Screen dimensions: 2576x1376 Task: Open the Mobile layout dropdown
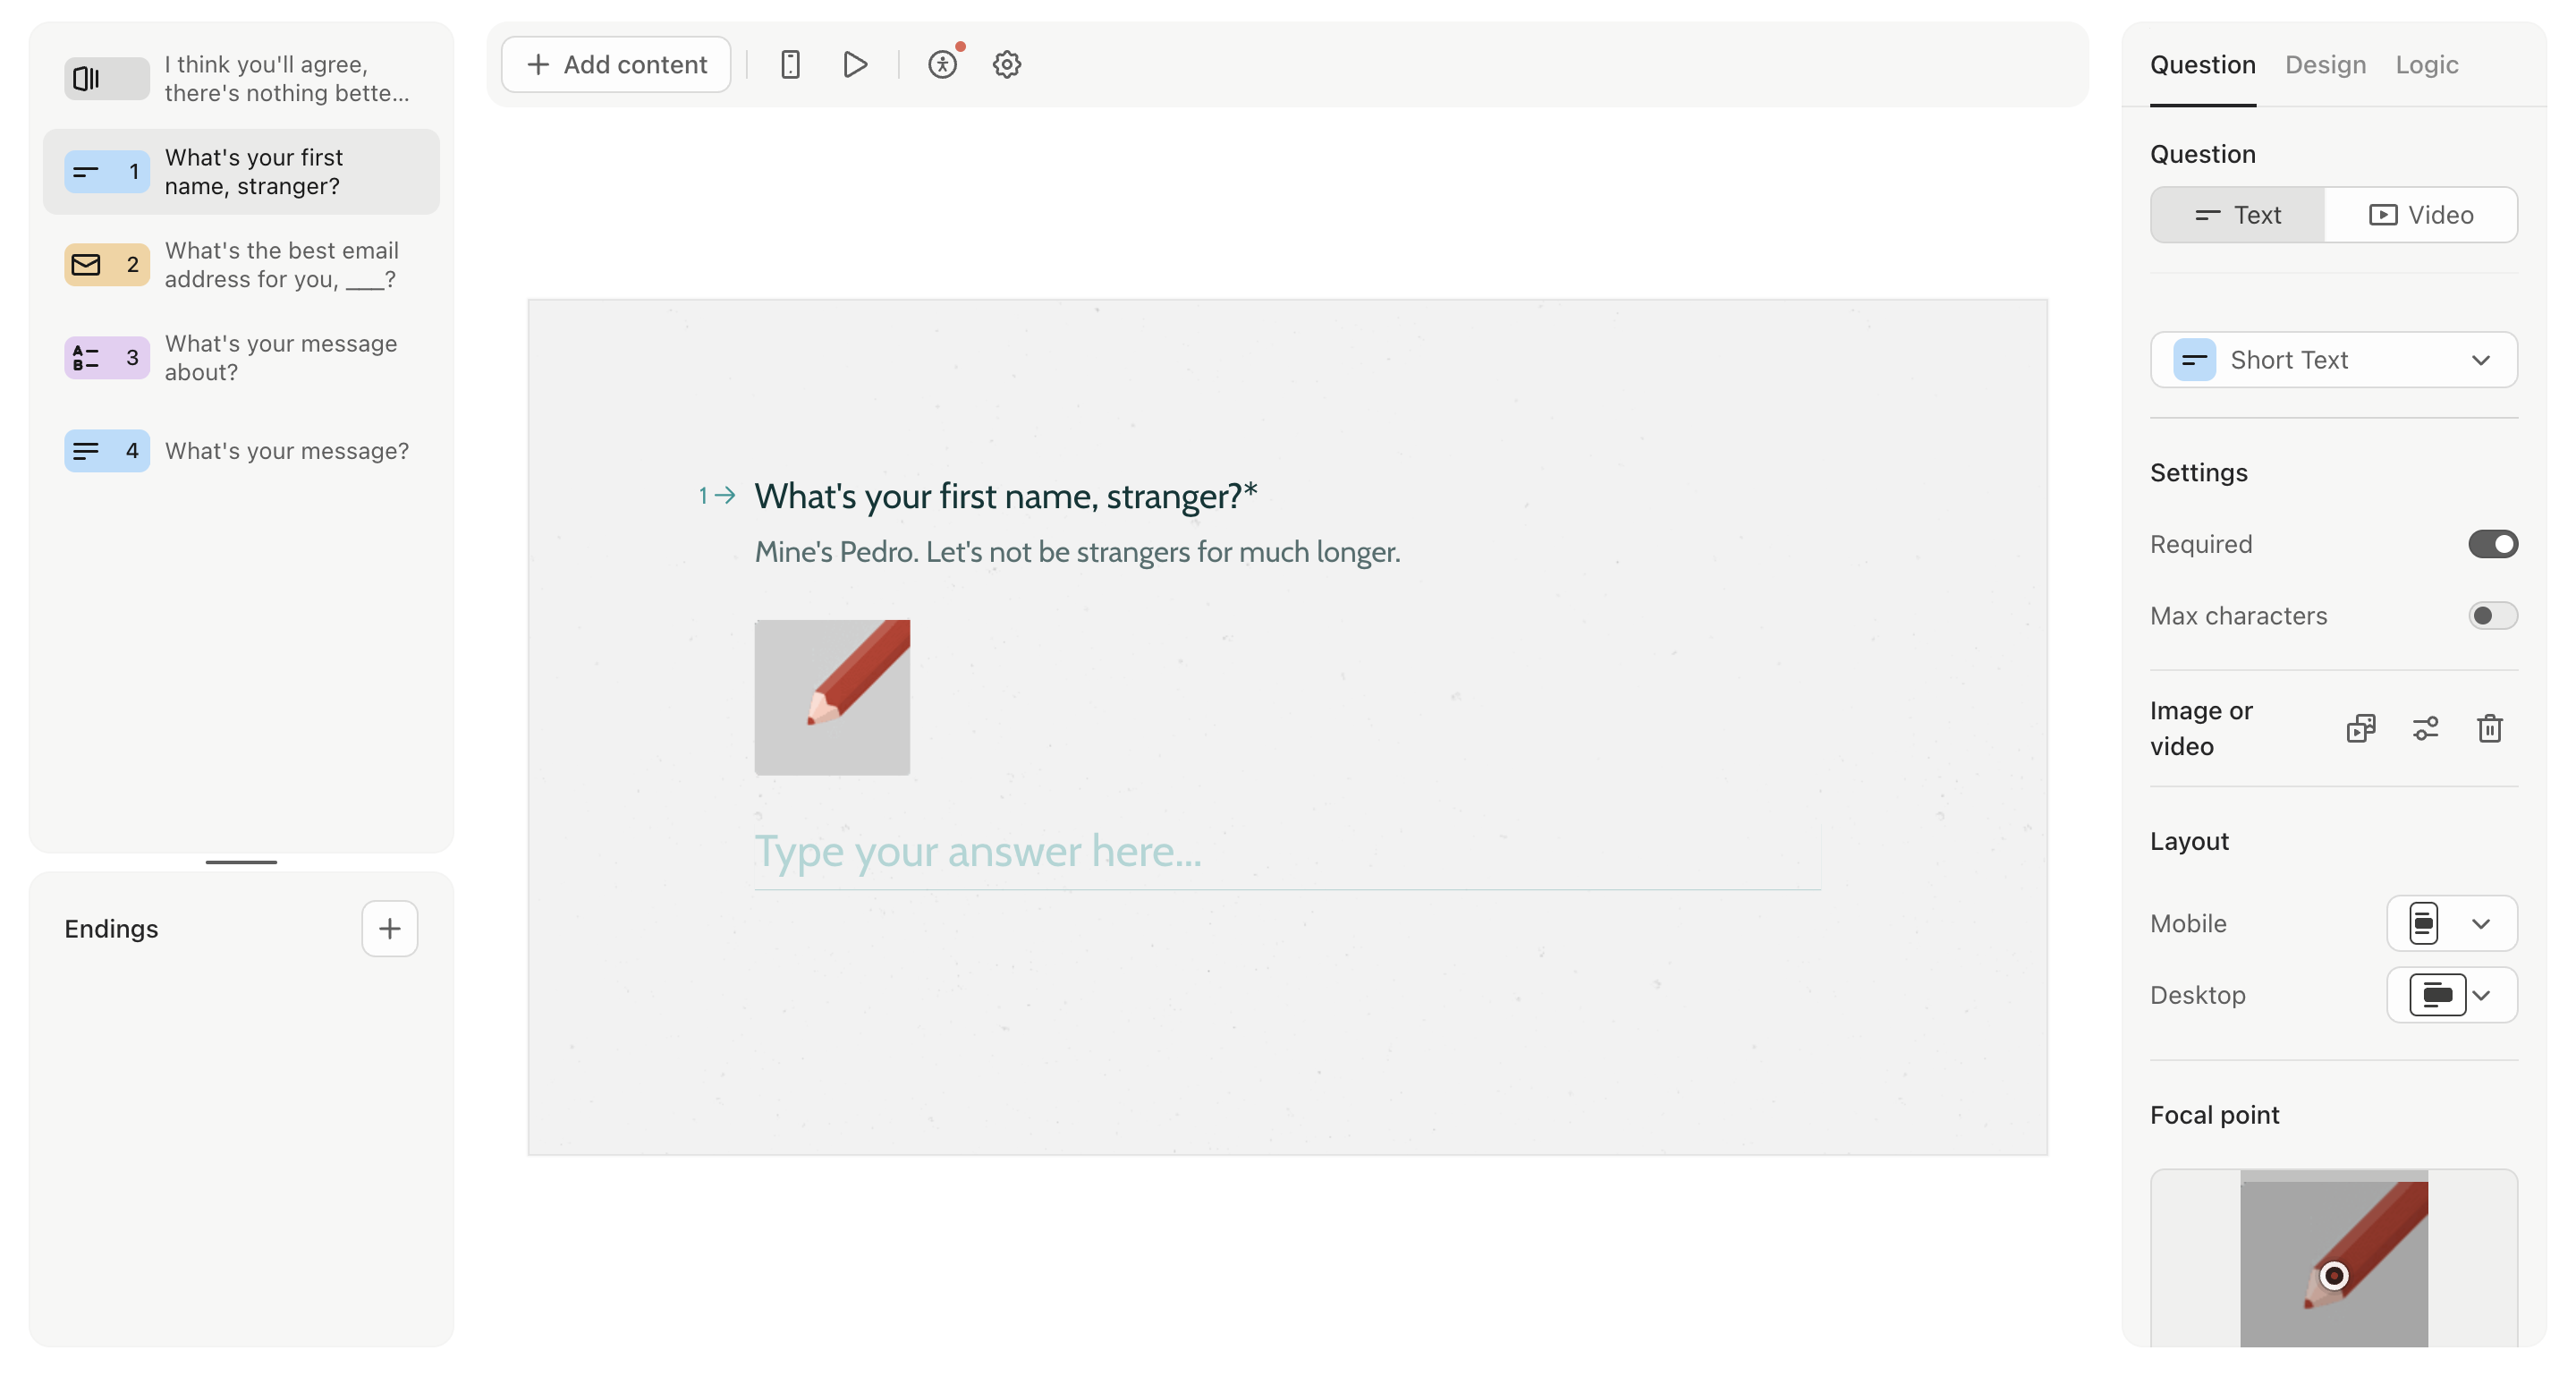pyautogui.click(x=2452, y=923)
